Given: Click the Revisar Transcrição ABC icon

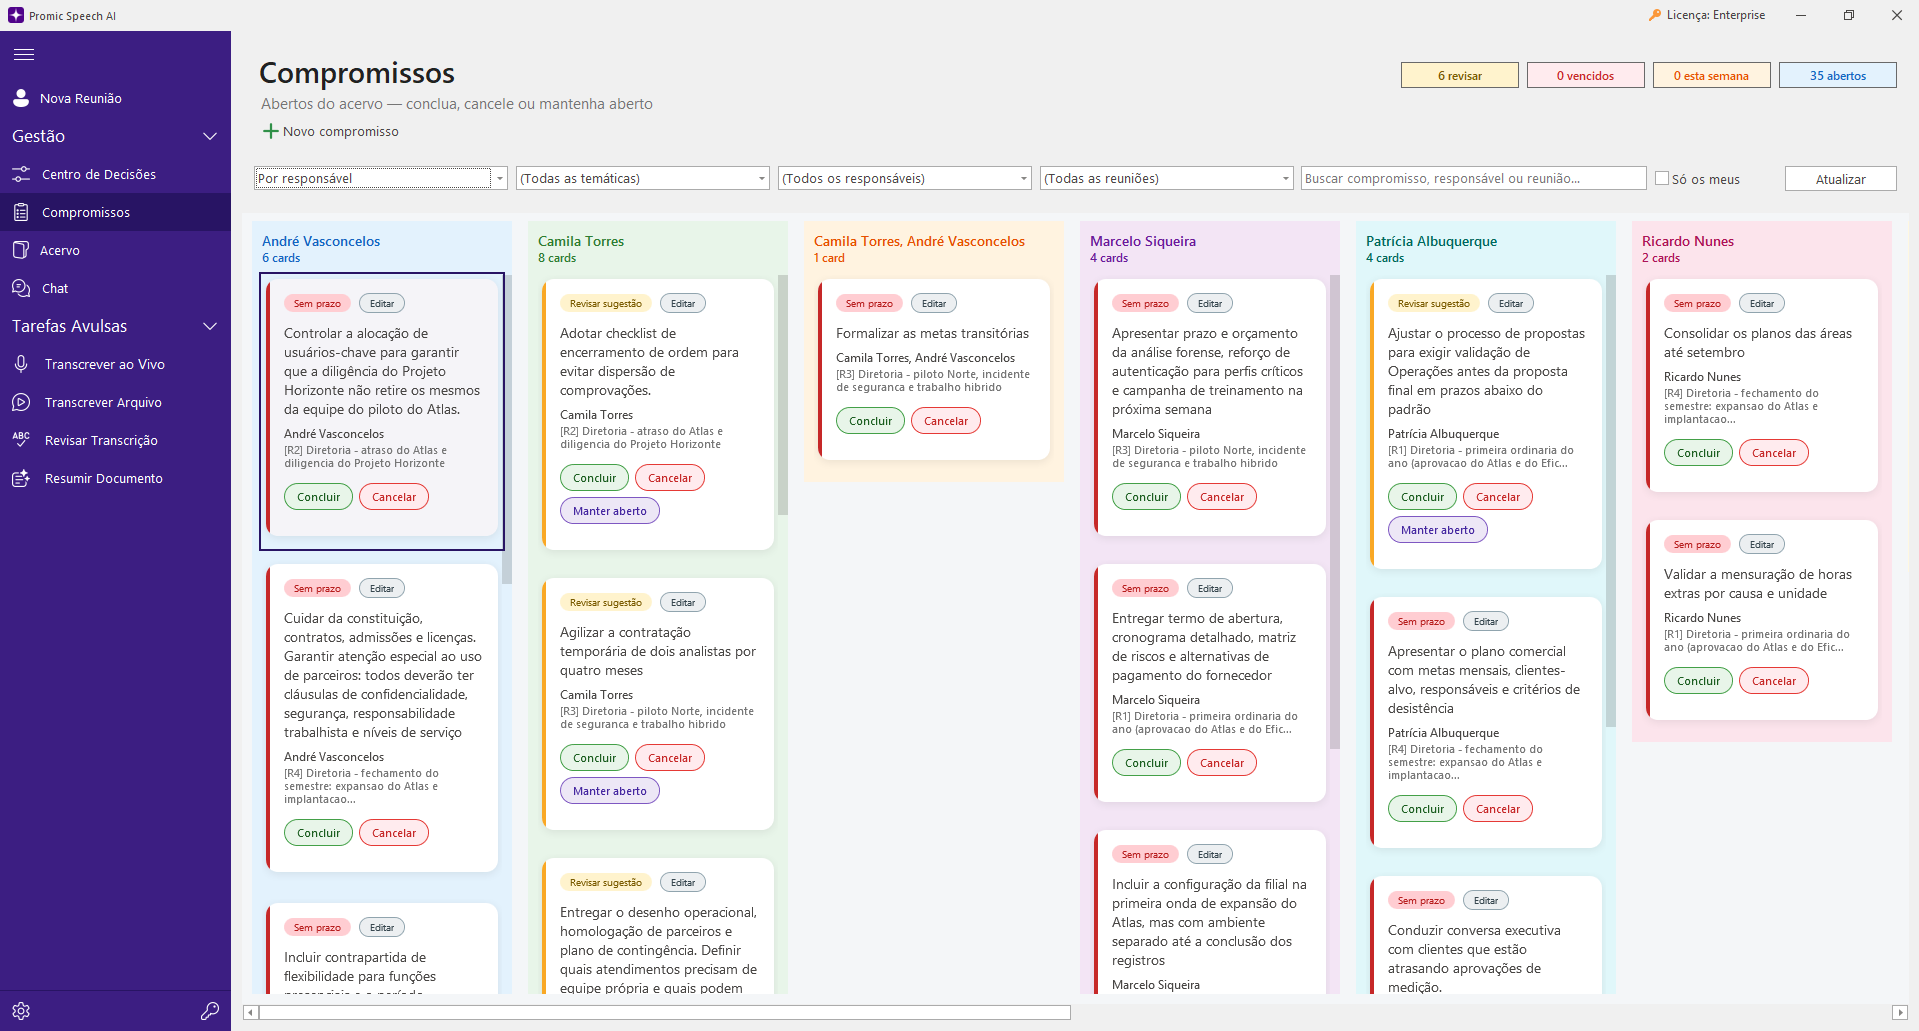Looking at the screenshot, I should [21, 439].
